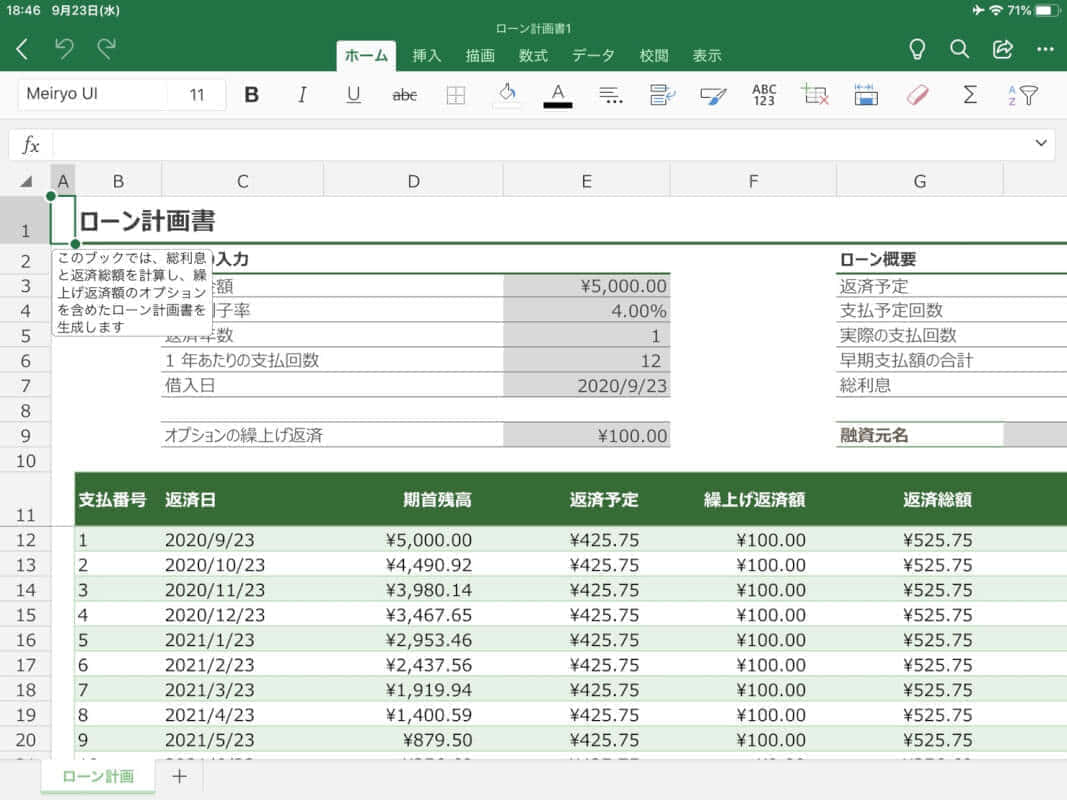1067x800 pixels.
Task: Switch to the 数式 tab
Action: pyautogui.click(x=533, y=56)
